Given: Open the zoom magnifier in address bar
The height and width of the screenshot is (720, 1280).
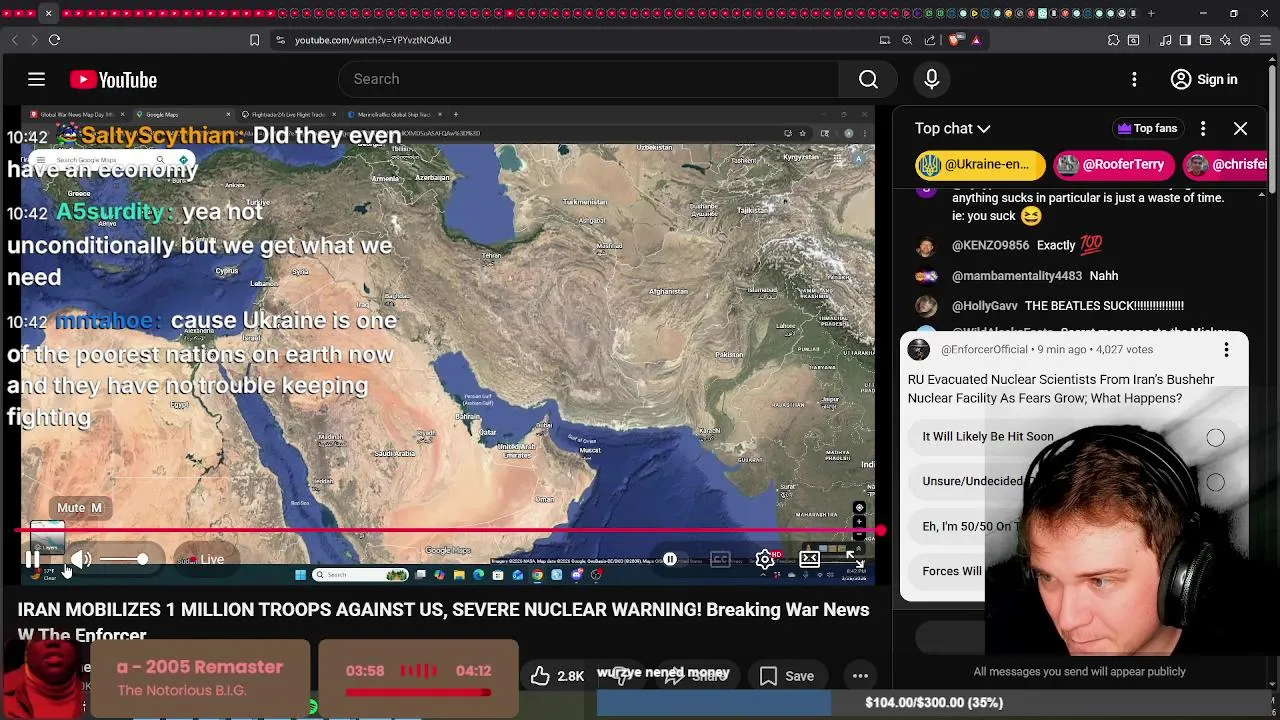Looking at the screenshot, I should pyautogui.click(x=907, y=40).
